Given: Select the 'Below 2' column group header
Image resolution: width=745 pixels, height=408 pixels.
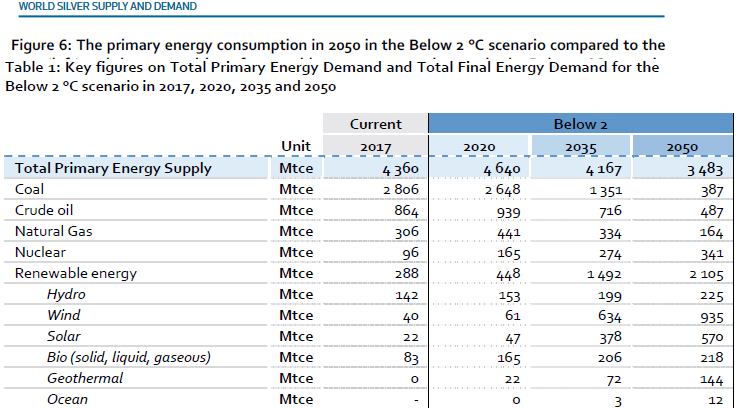Looking at the screenshot, I should pyautogui.click(x=581, y=125).
